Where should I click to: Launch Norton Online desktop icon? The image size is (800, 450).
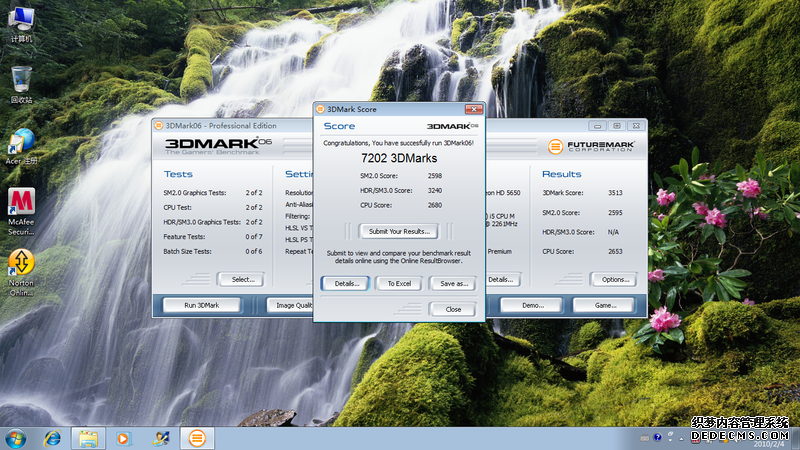point(21,272)
